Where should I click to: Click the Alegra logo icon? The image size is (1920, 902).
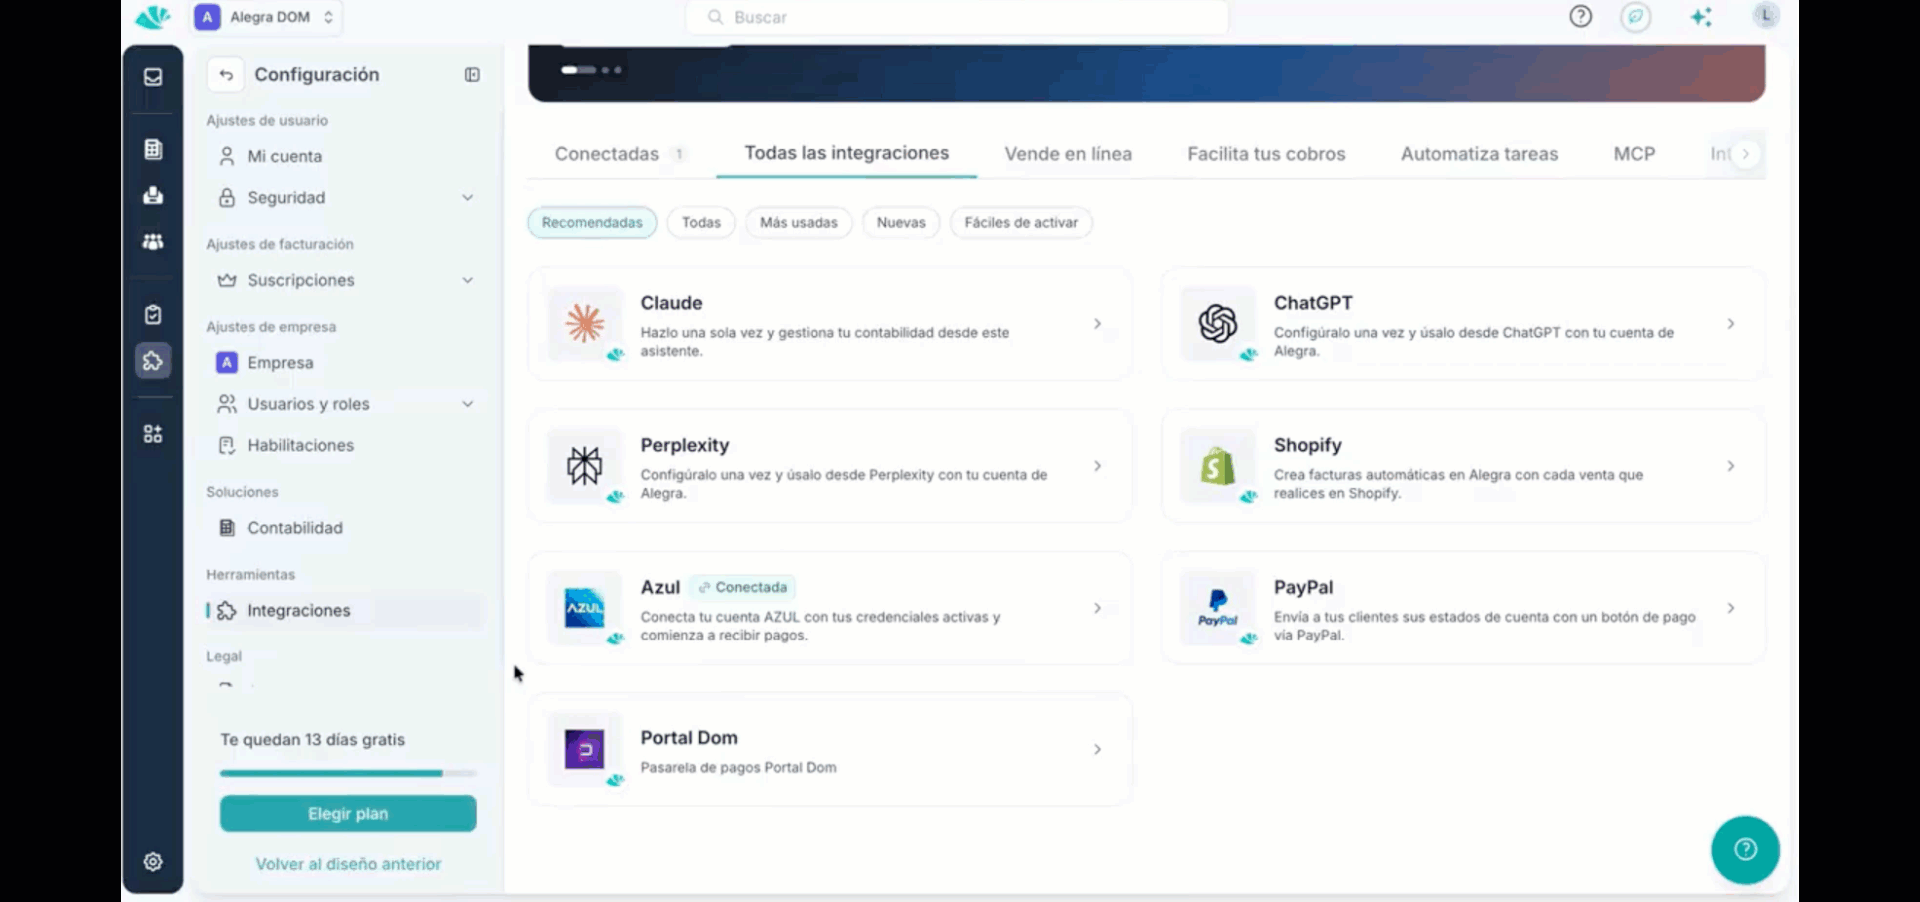[x=153, y=17]
